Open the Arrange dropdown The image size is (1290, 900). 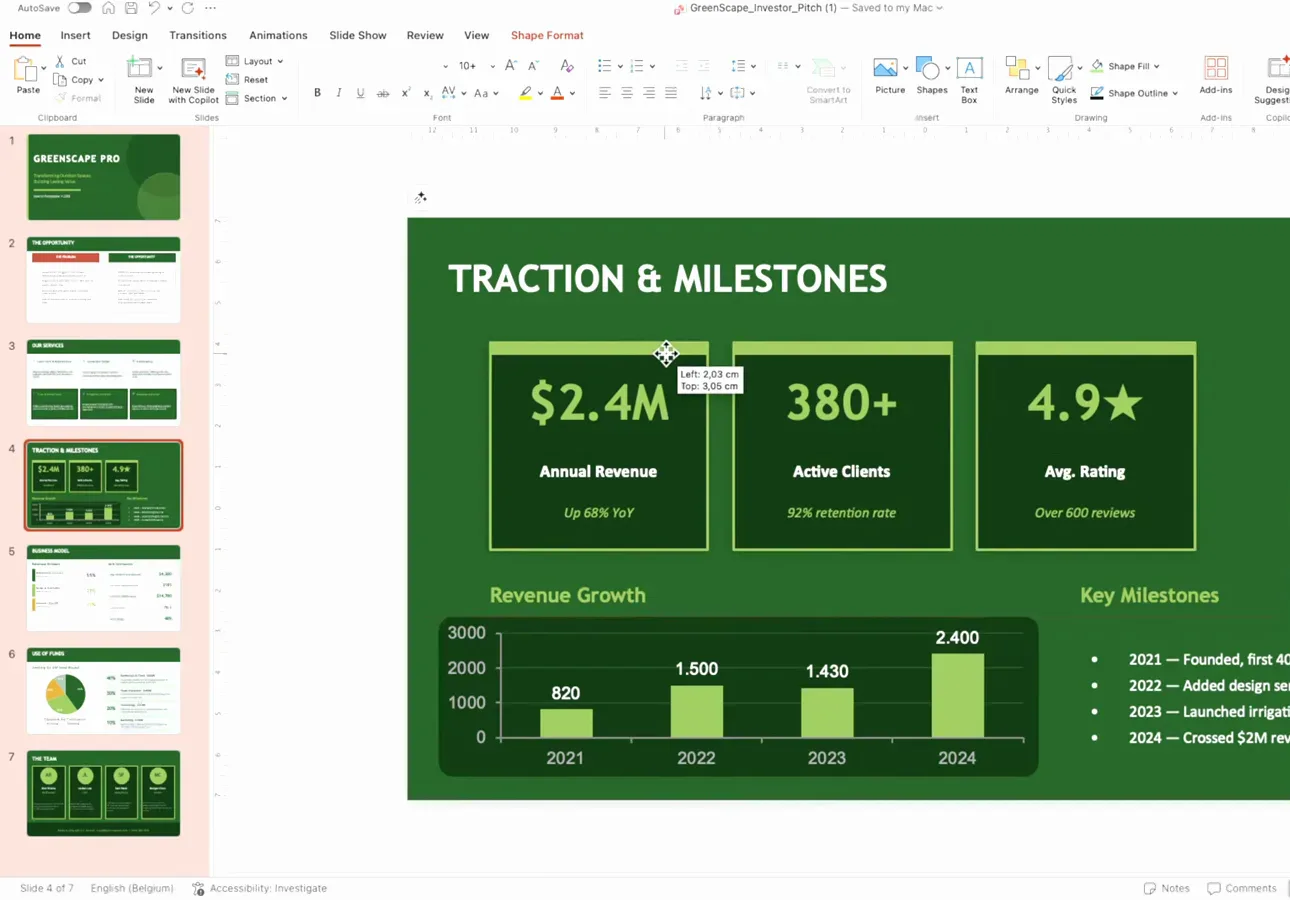tap(1021, 76)
